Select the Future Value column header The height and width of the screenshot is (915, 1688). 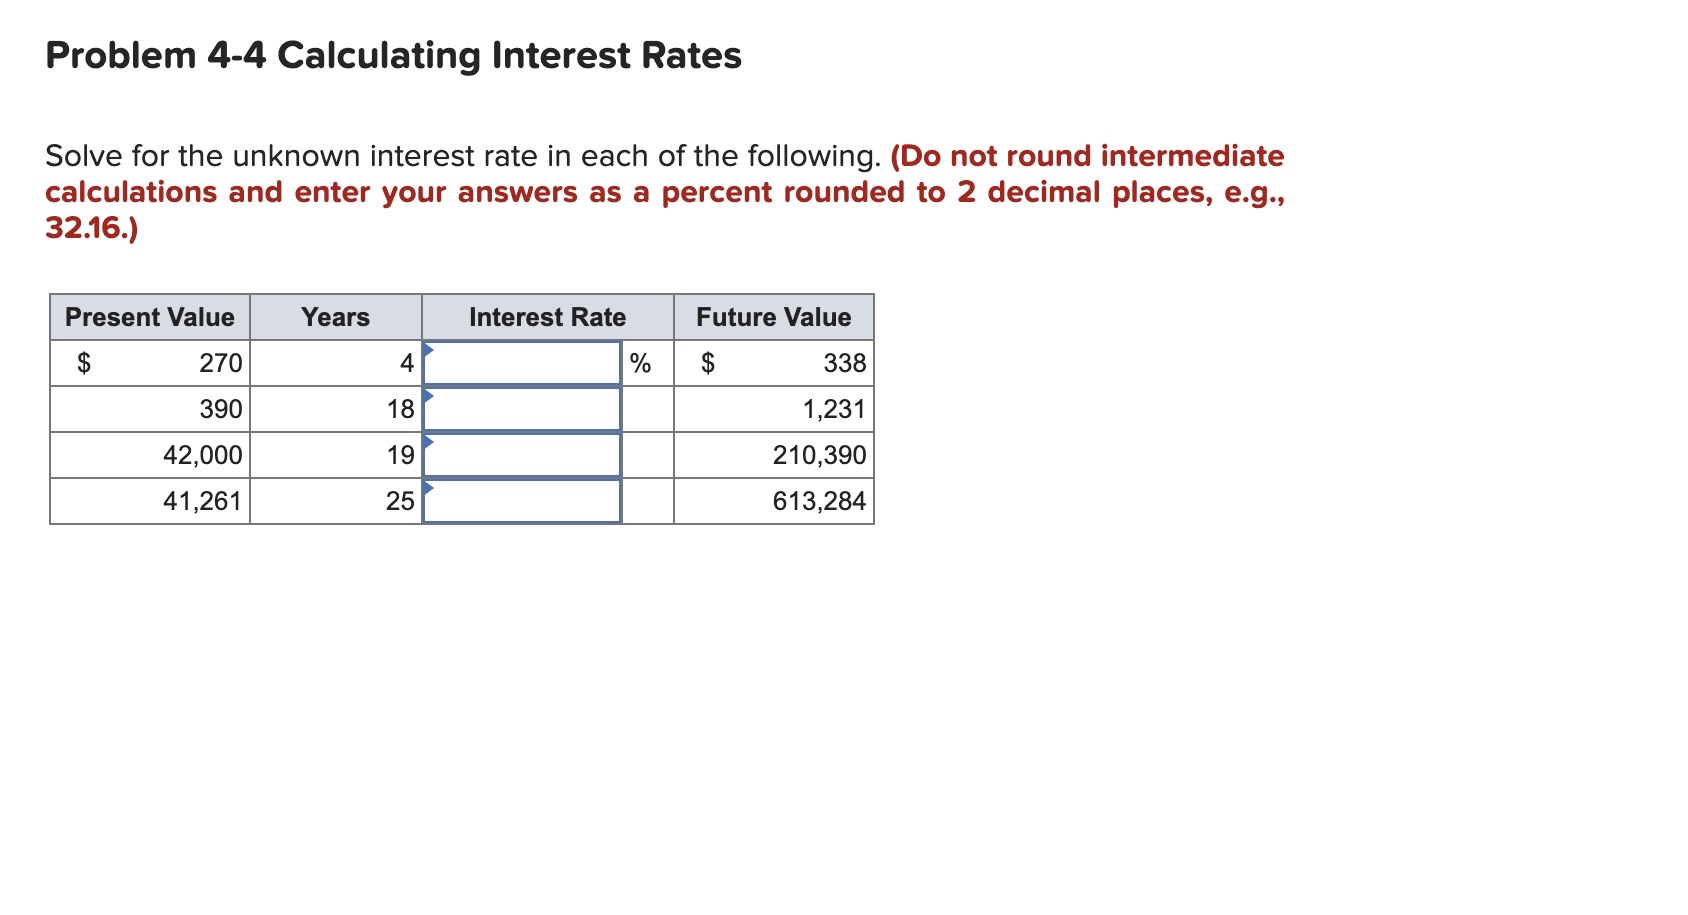(x=773, y=317)
